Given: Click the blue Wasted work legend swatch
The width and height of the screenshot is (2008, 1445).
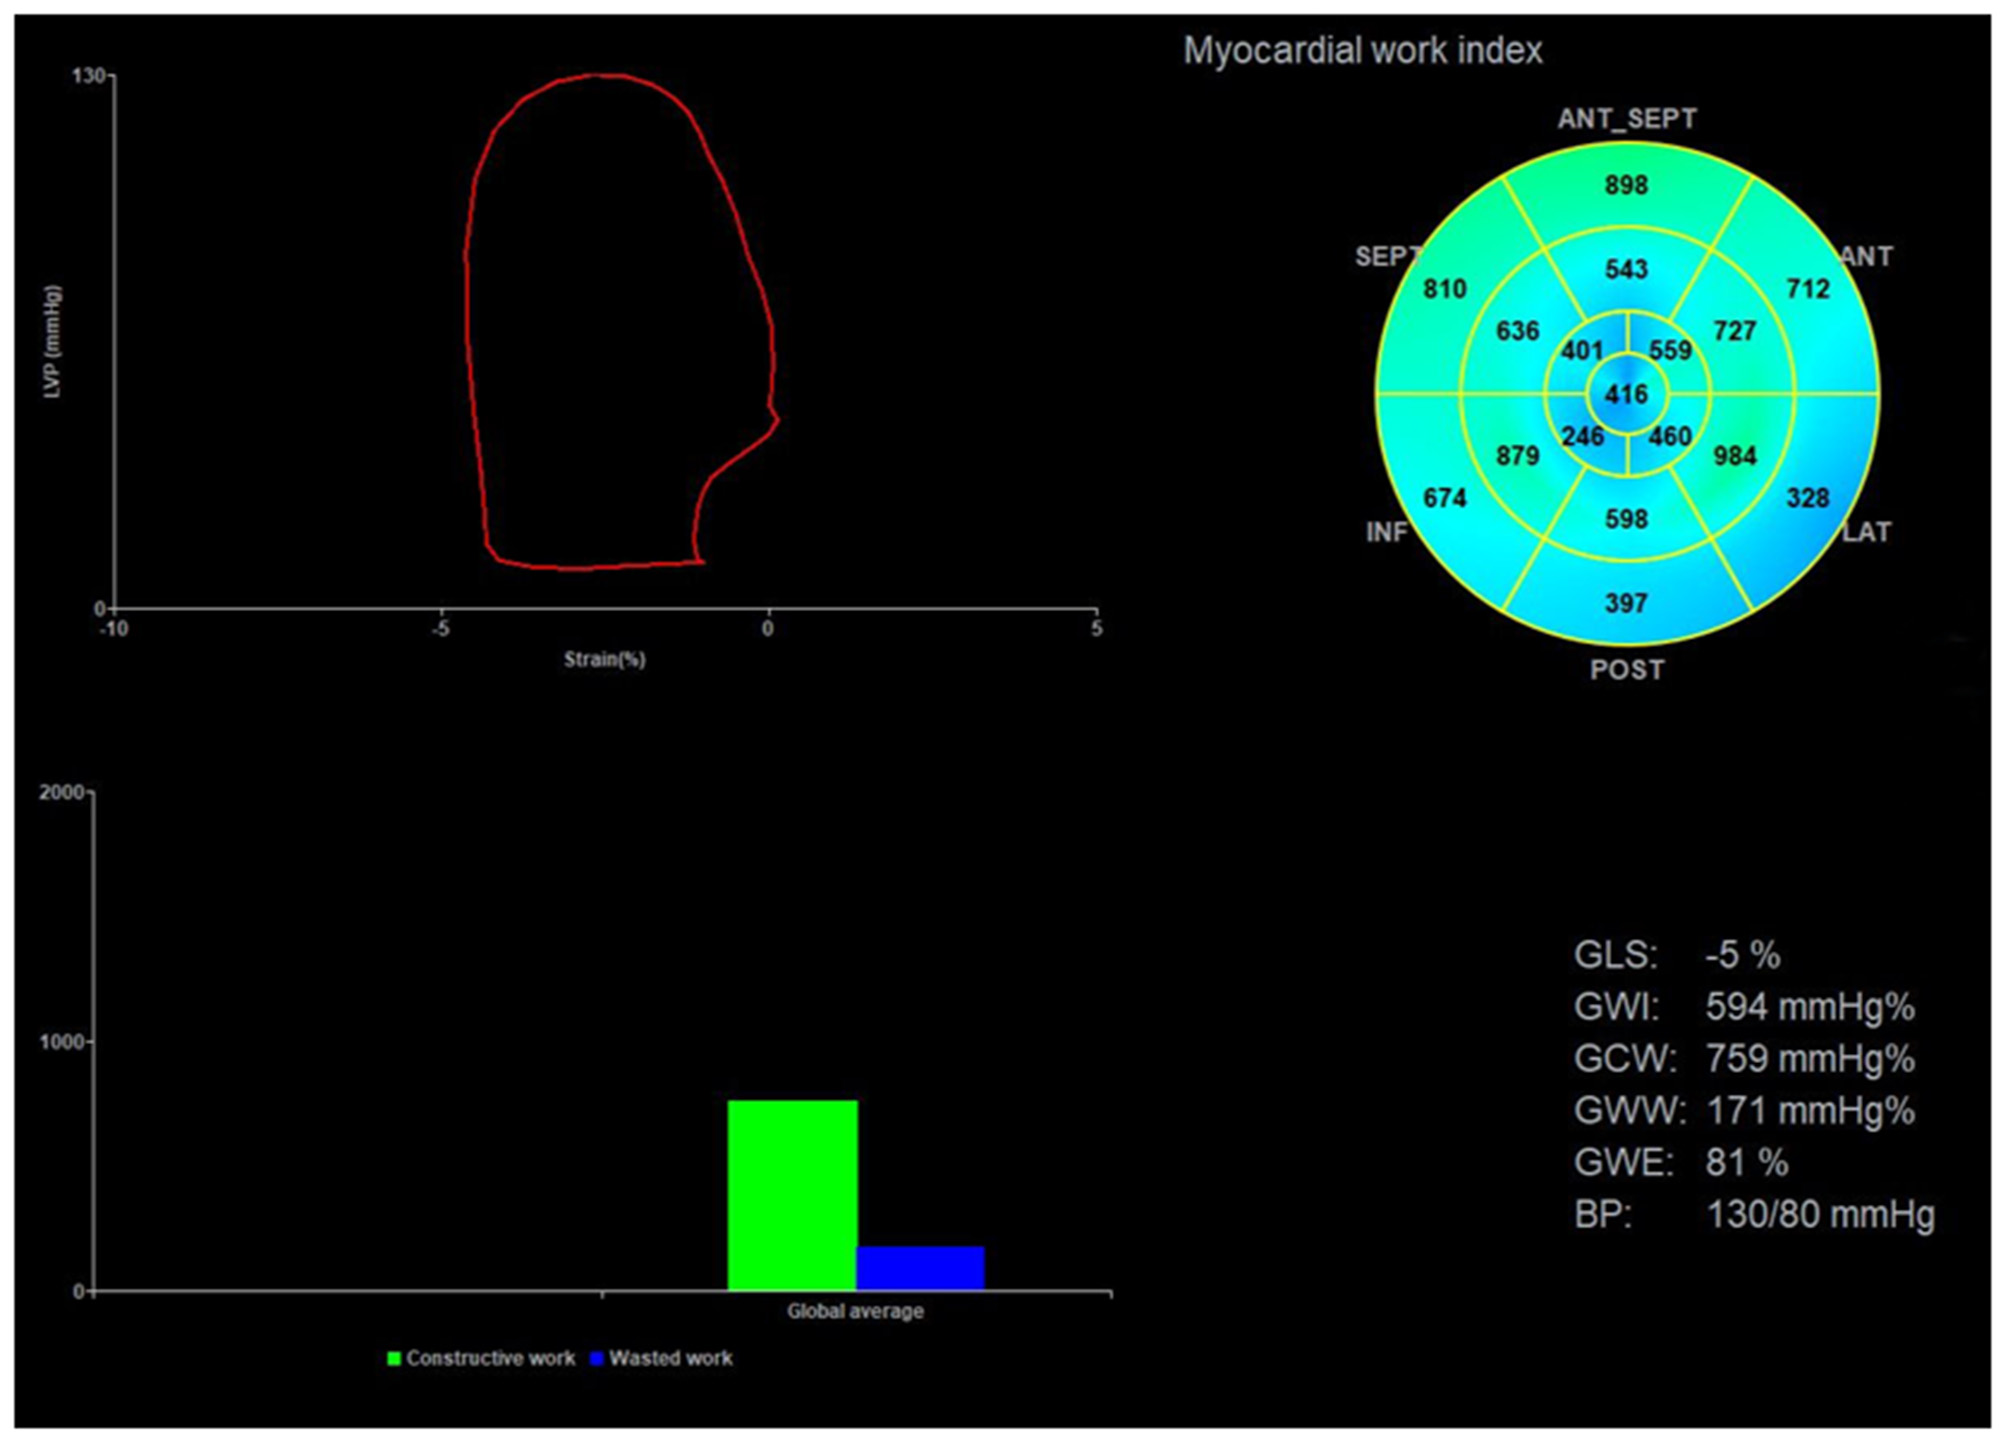Looking at the screenshot, I should (x=597, y=1358).
